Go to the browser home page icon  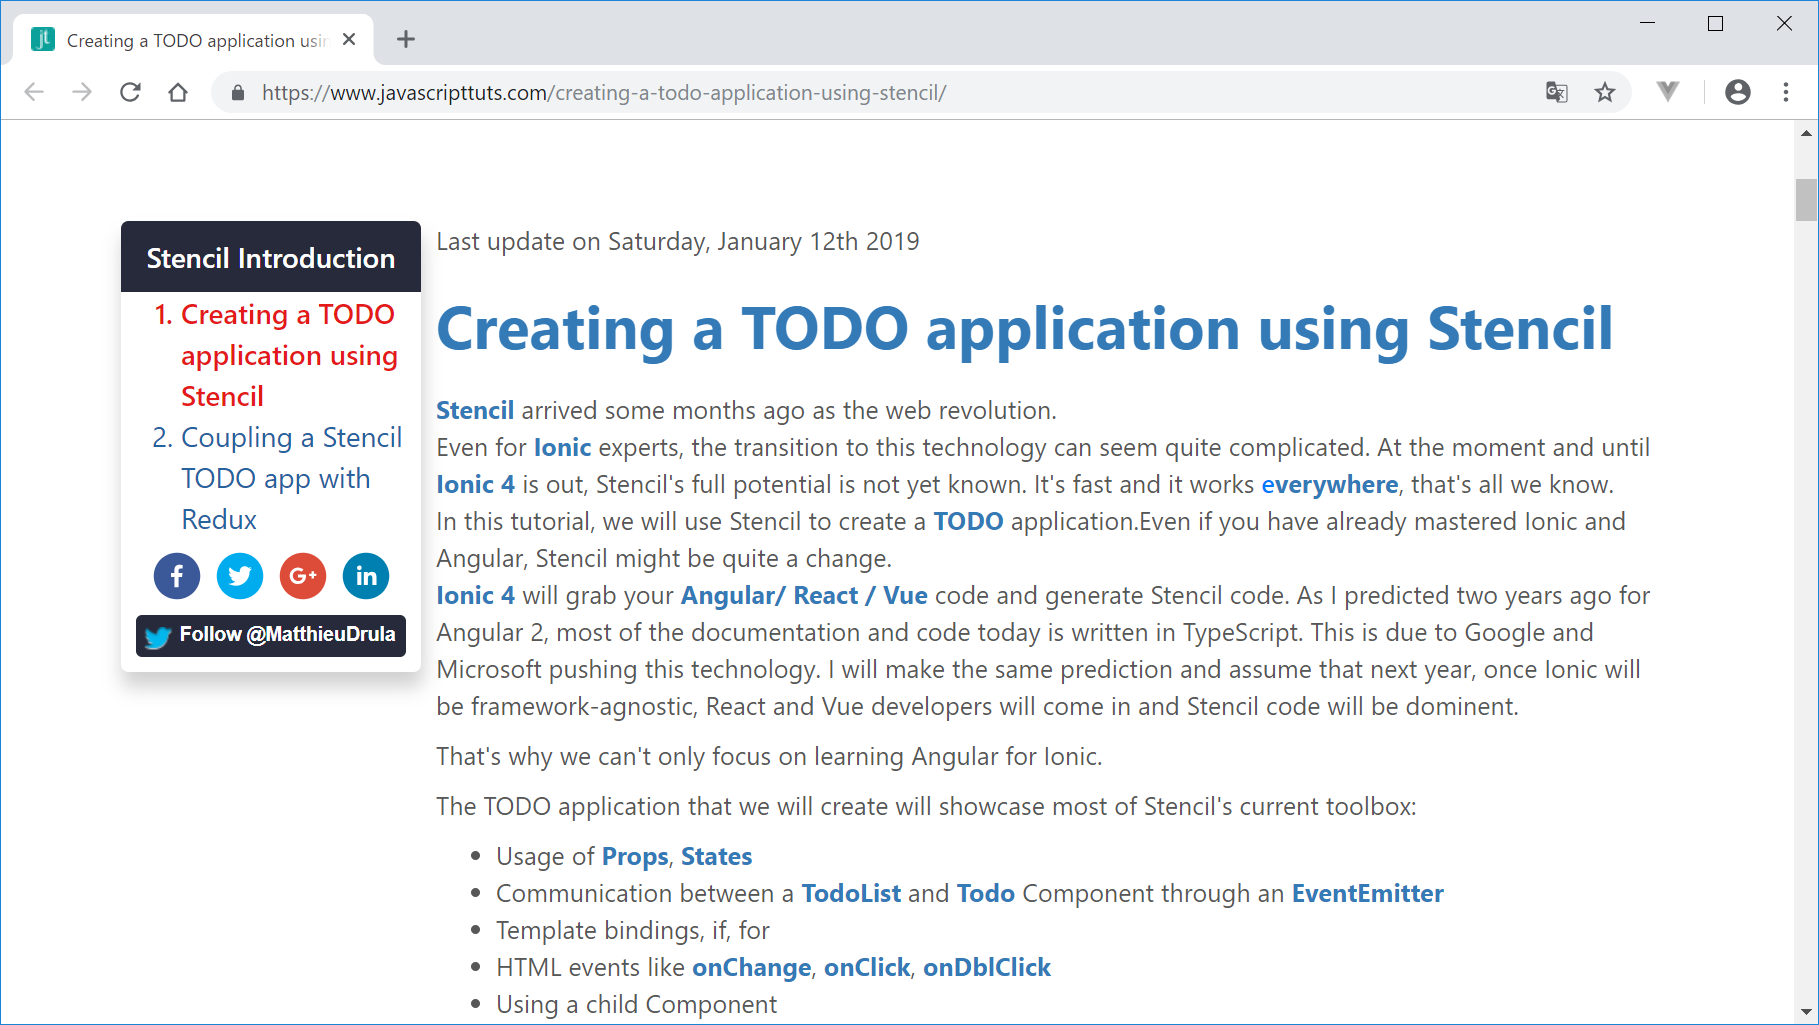[178, 92]
